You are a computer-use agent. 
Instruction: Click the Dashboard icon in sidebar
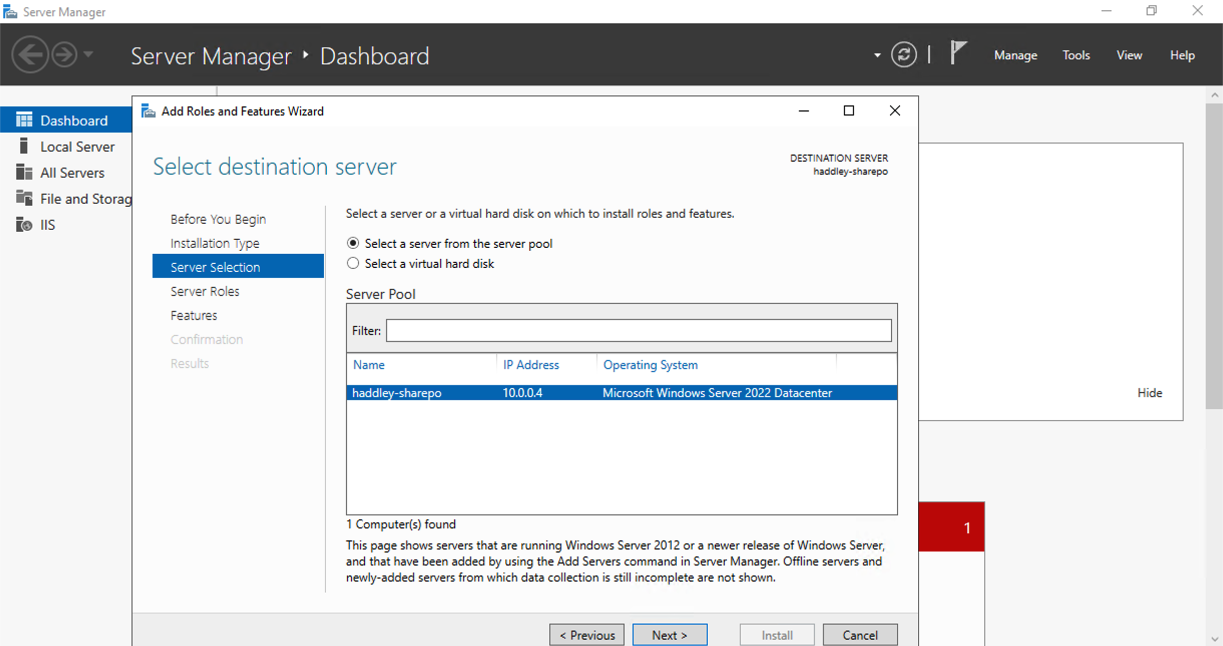pyautogui.click(x=24, y=120)
